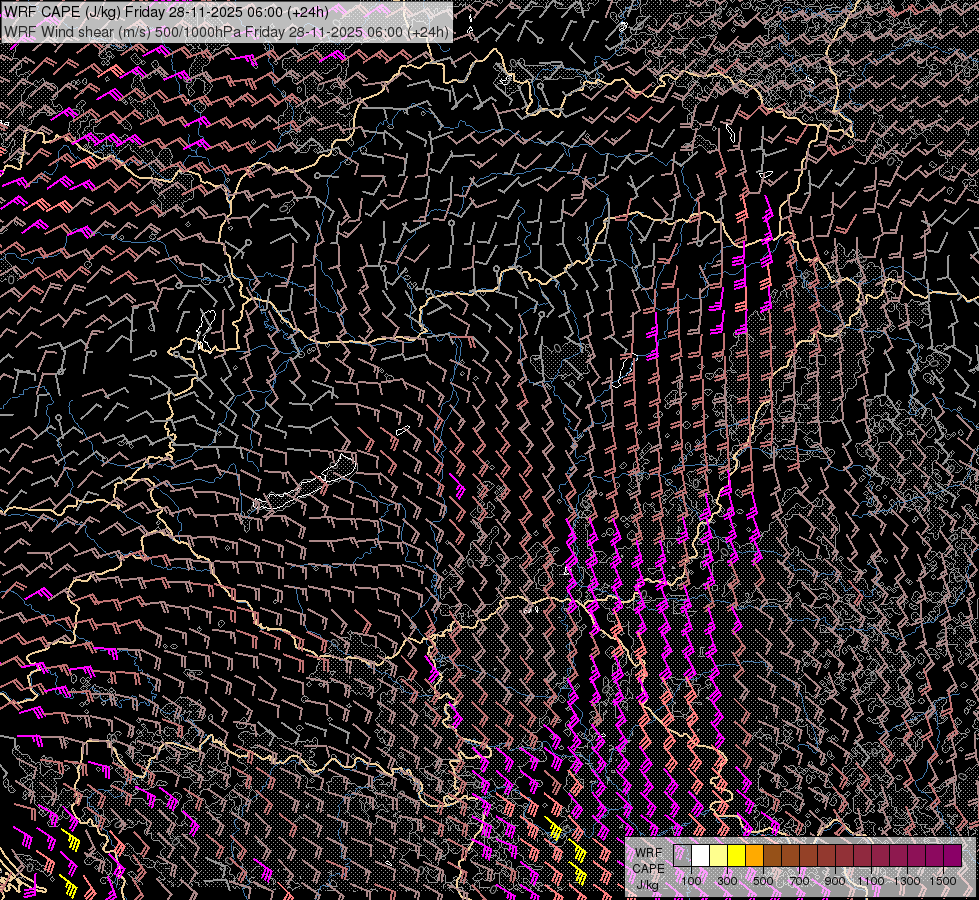
Task: Click the 100 label under the legend
Action: click(x=691, y=881)
